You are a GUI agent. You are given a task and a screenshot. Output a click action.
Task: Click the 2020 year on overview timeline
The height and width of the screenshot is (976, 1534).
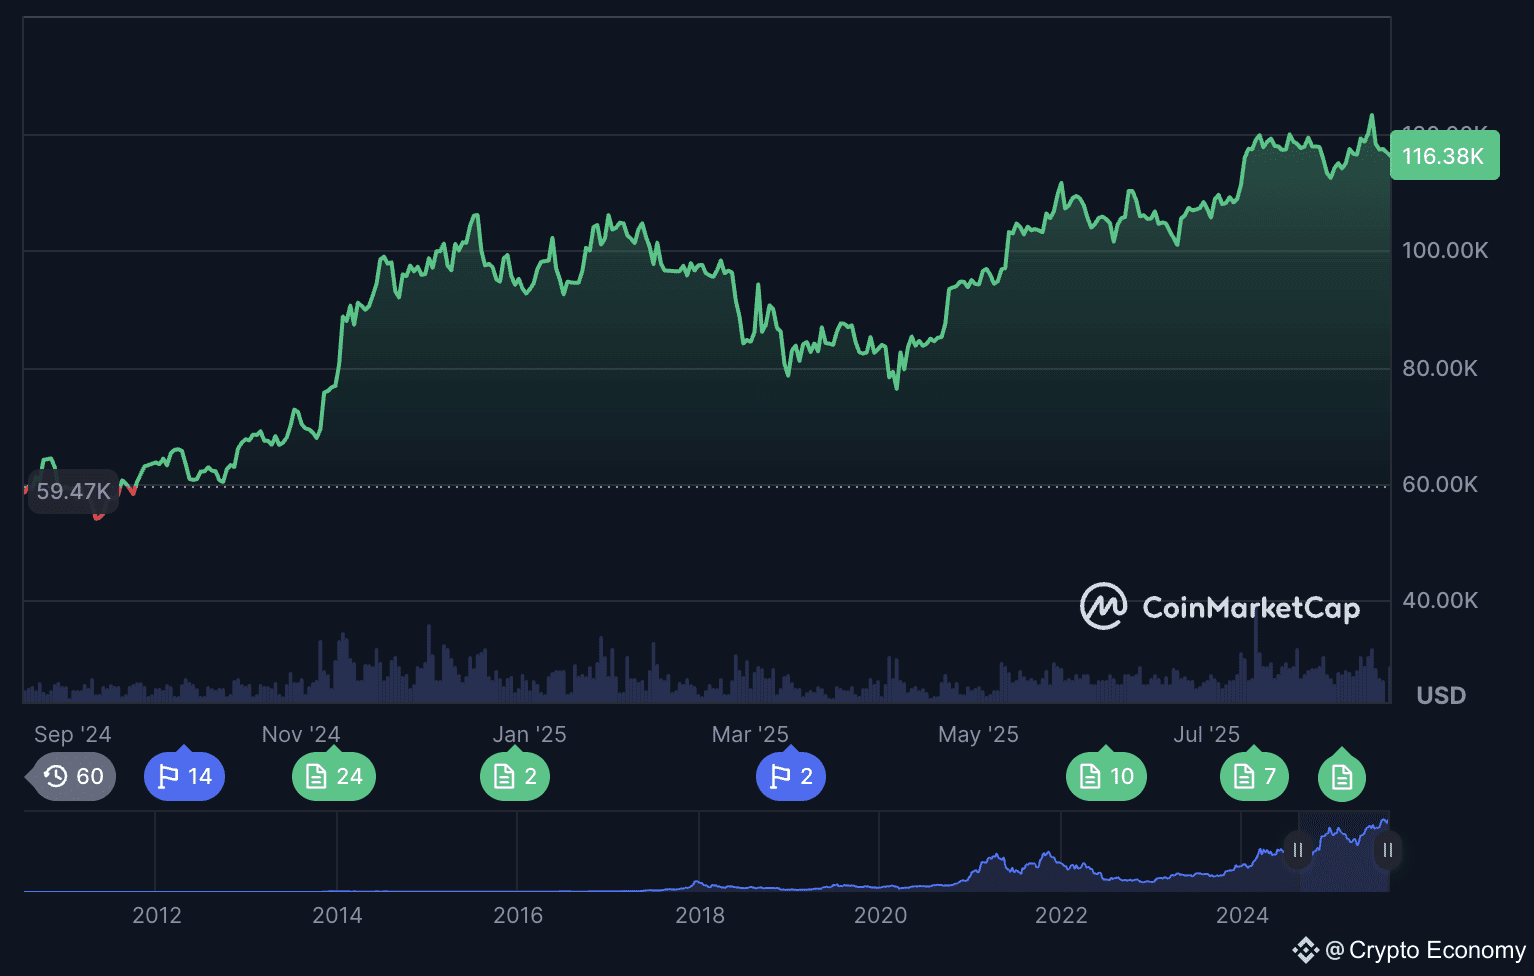point(880,915)
